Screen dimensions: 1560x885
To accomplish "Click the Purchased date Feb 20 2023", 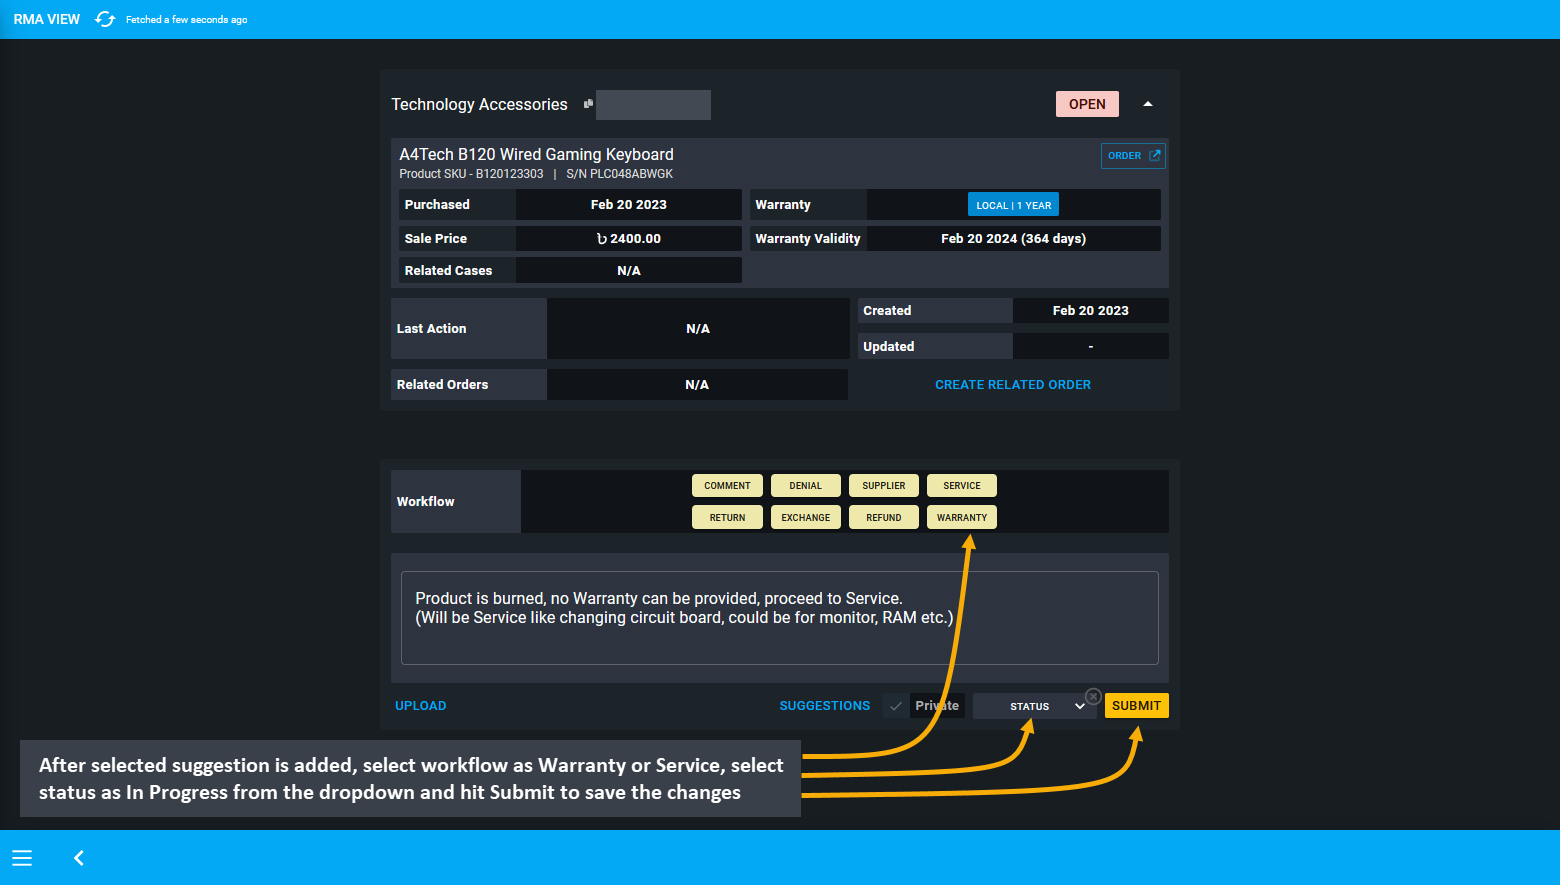I will click(629, 205).
